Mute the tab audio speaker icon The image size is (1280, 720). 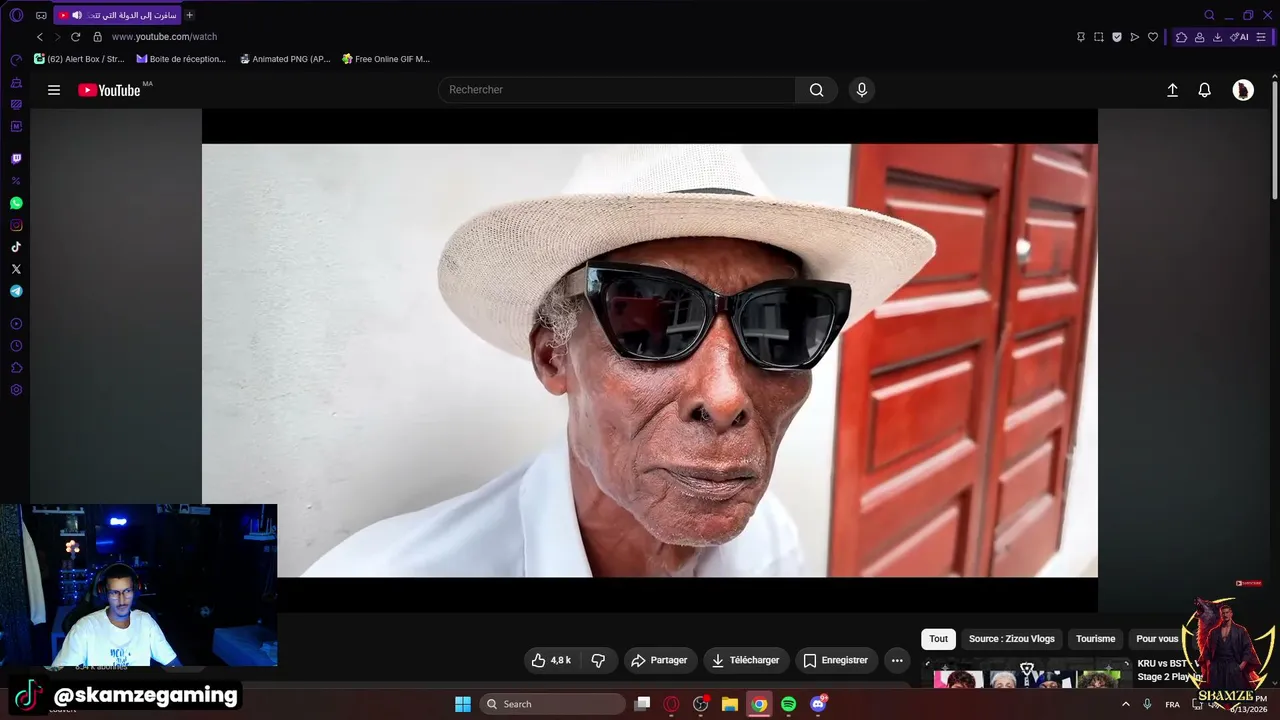[x=77, y=15]
